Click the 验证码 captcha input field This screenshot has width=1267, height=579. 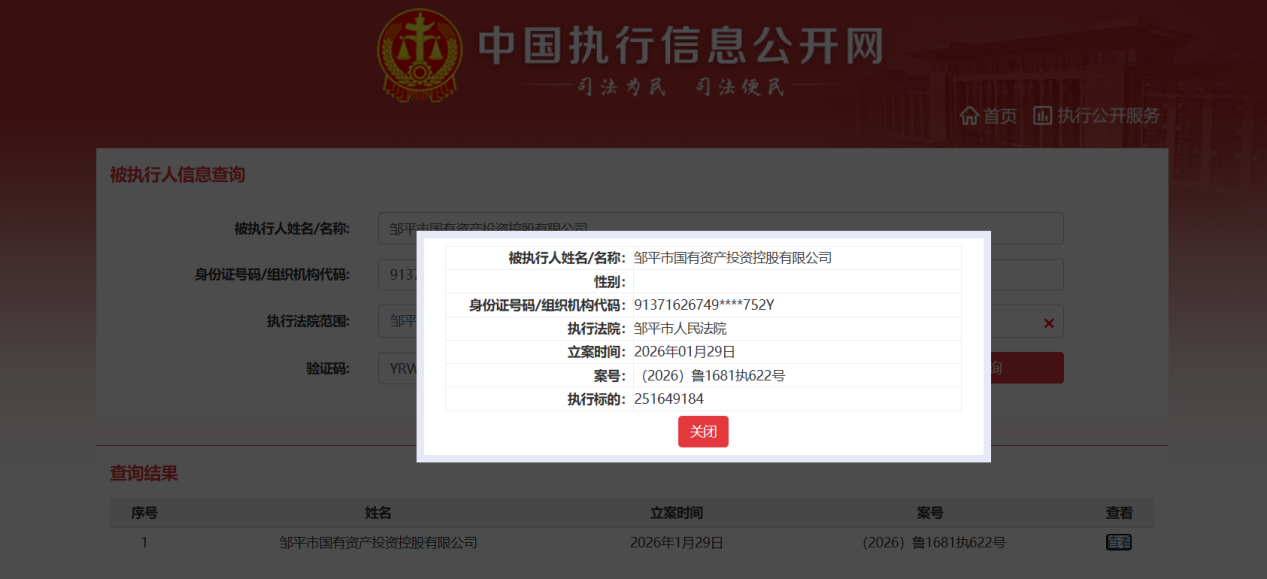tap(398, 368)
